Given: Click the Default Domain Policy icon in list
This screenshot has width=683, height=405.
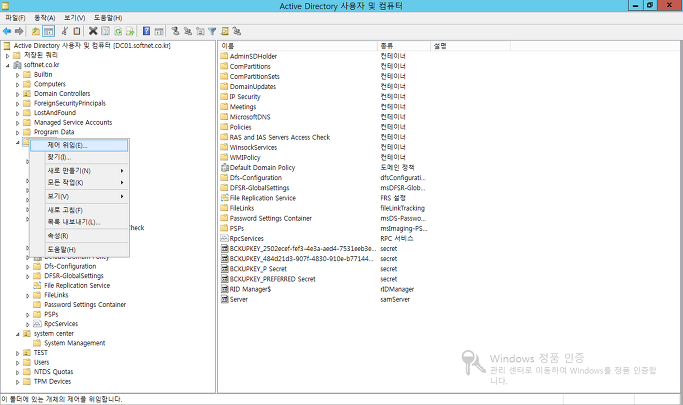Looking at the screenshot, I should (225, 168).
